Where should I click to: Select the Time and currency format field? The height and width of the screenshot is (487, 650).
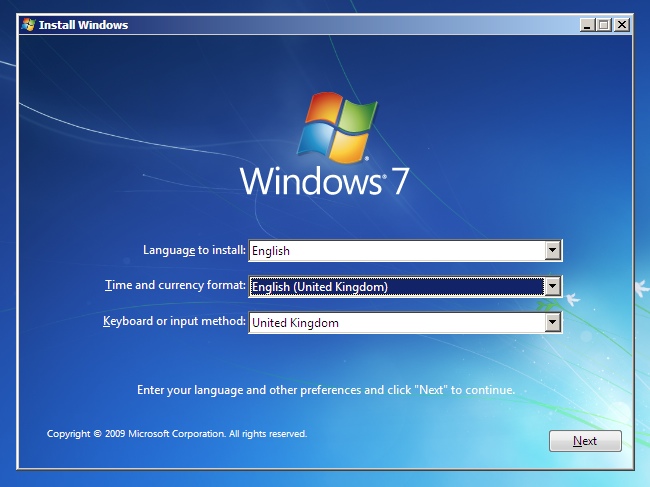(x=405, y=286)
